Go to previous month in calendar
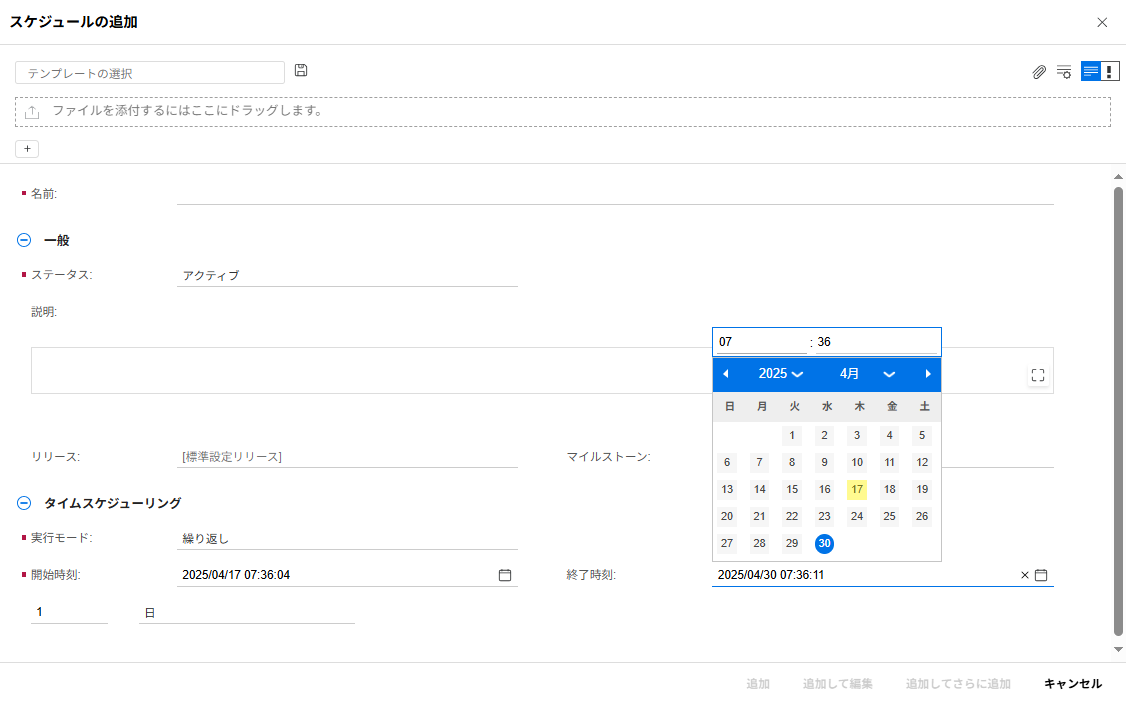Screen dimensions: 1126x704 (726, 374)
